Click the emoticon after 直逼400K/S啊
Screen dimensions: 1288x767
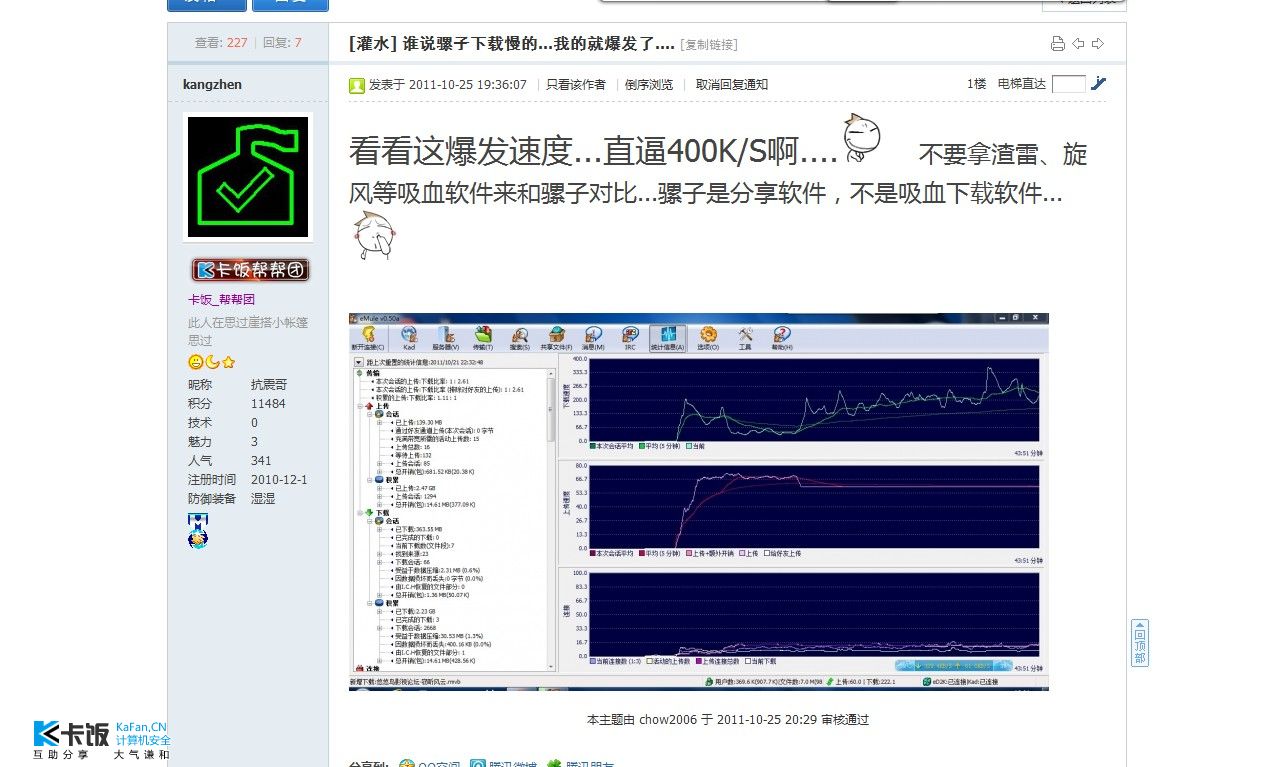860,139
